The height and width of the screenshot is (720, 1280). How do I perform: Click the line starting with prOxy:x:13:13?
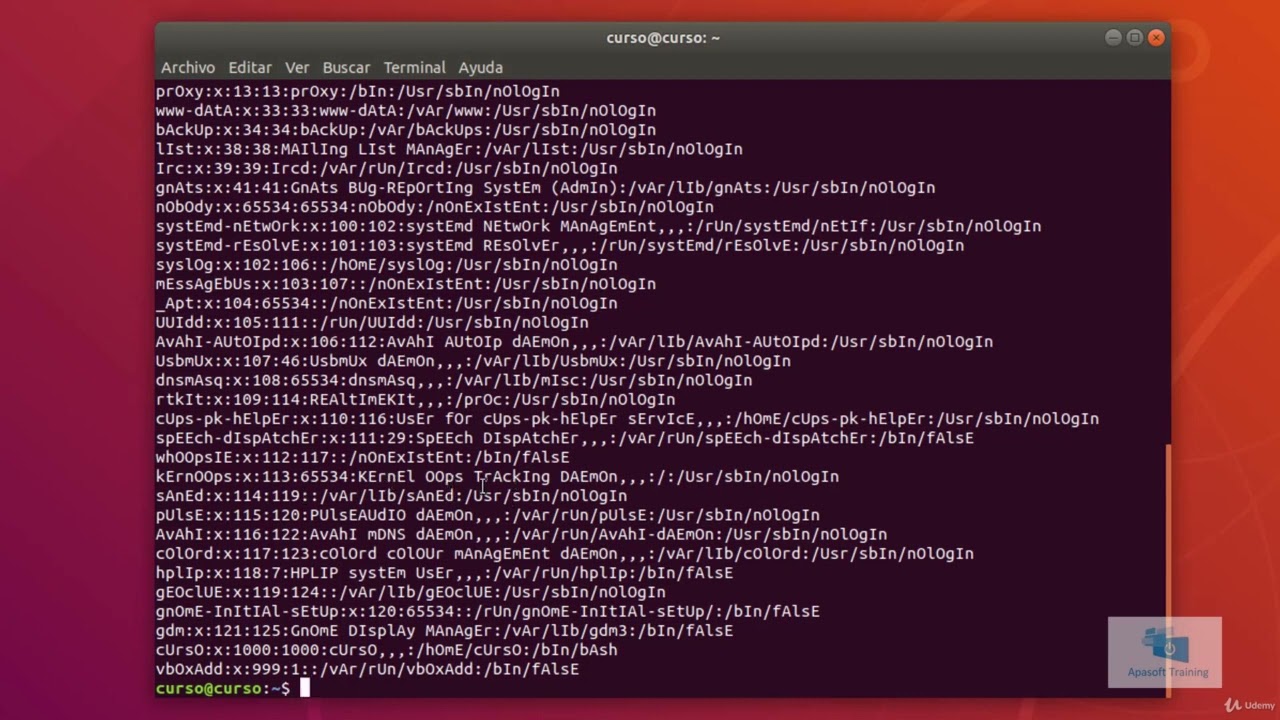358,91
